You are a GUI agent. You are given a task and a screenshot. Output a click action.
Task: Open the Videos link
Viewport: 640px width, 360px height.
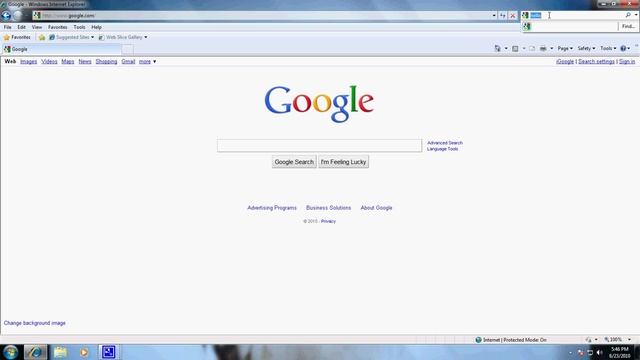pos(49,62)
